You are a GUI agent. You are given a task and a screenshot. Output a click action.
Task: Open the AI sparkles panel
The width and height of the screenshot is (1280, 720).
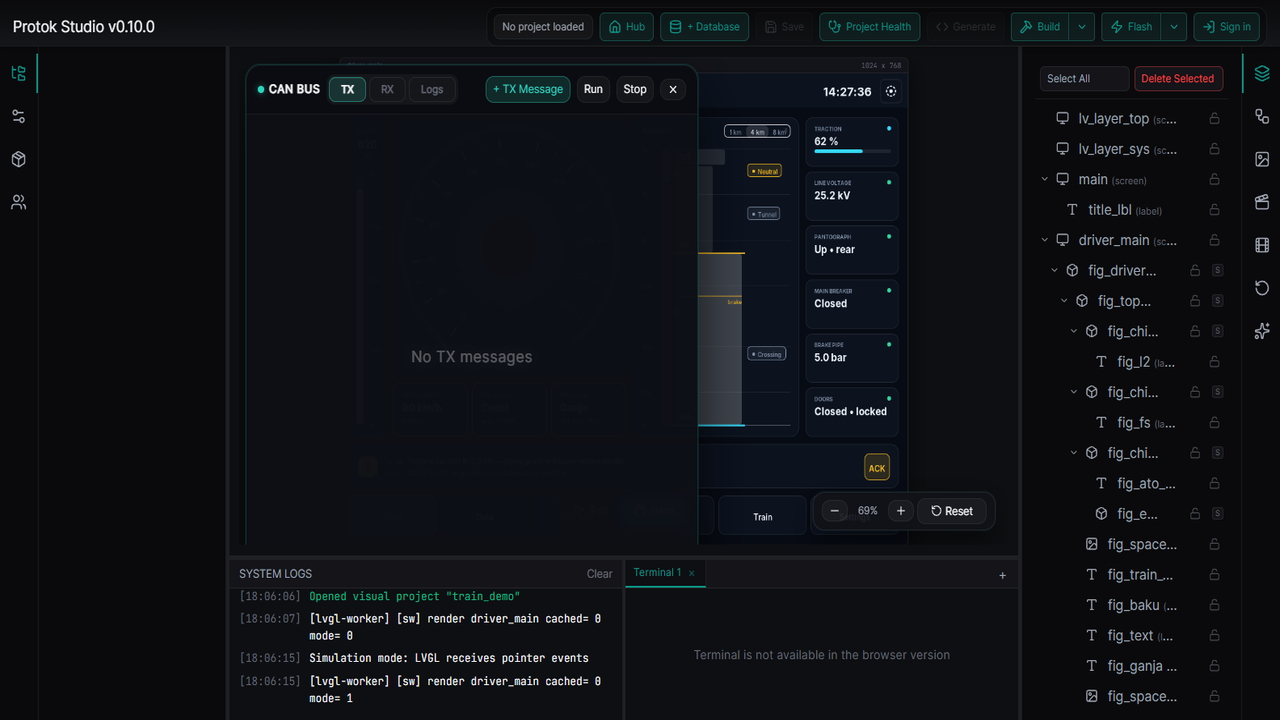pyautogui.click(x=1262, y=331)
